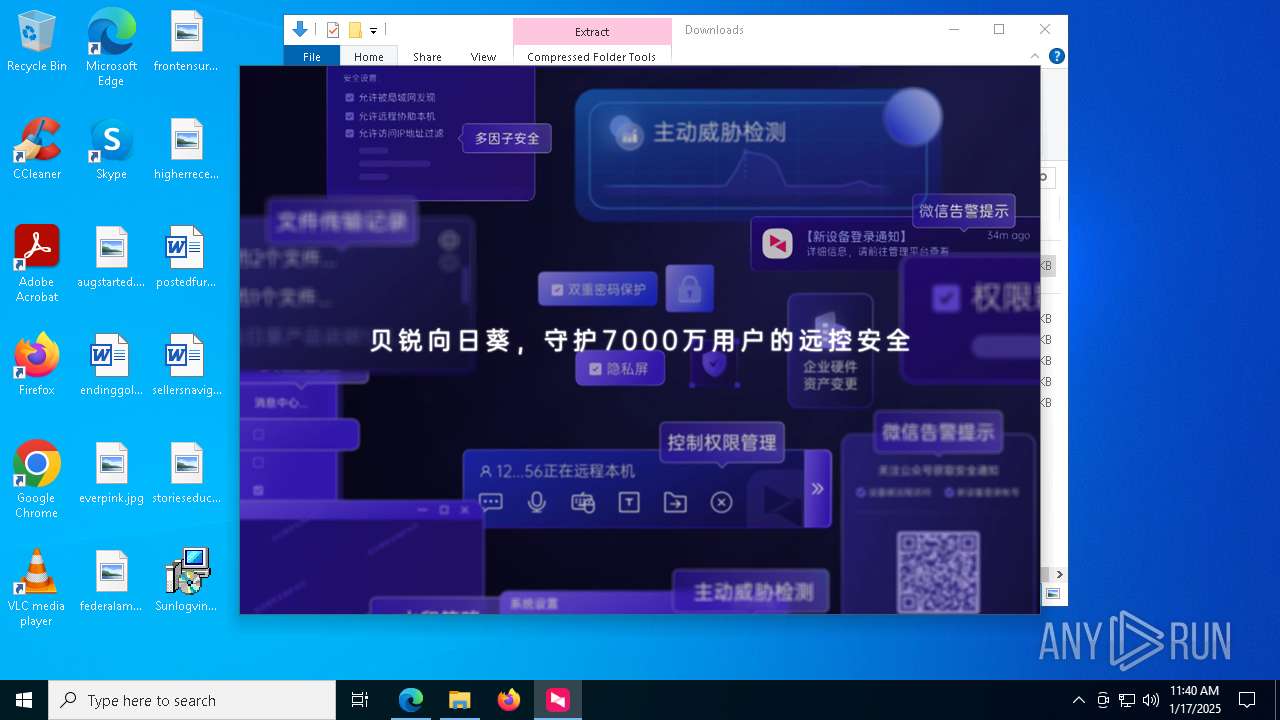Expand the hidden system tray icons
Screen dimensions: 1280x720
pos(1078,700)
